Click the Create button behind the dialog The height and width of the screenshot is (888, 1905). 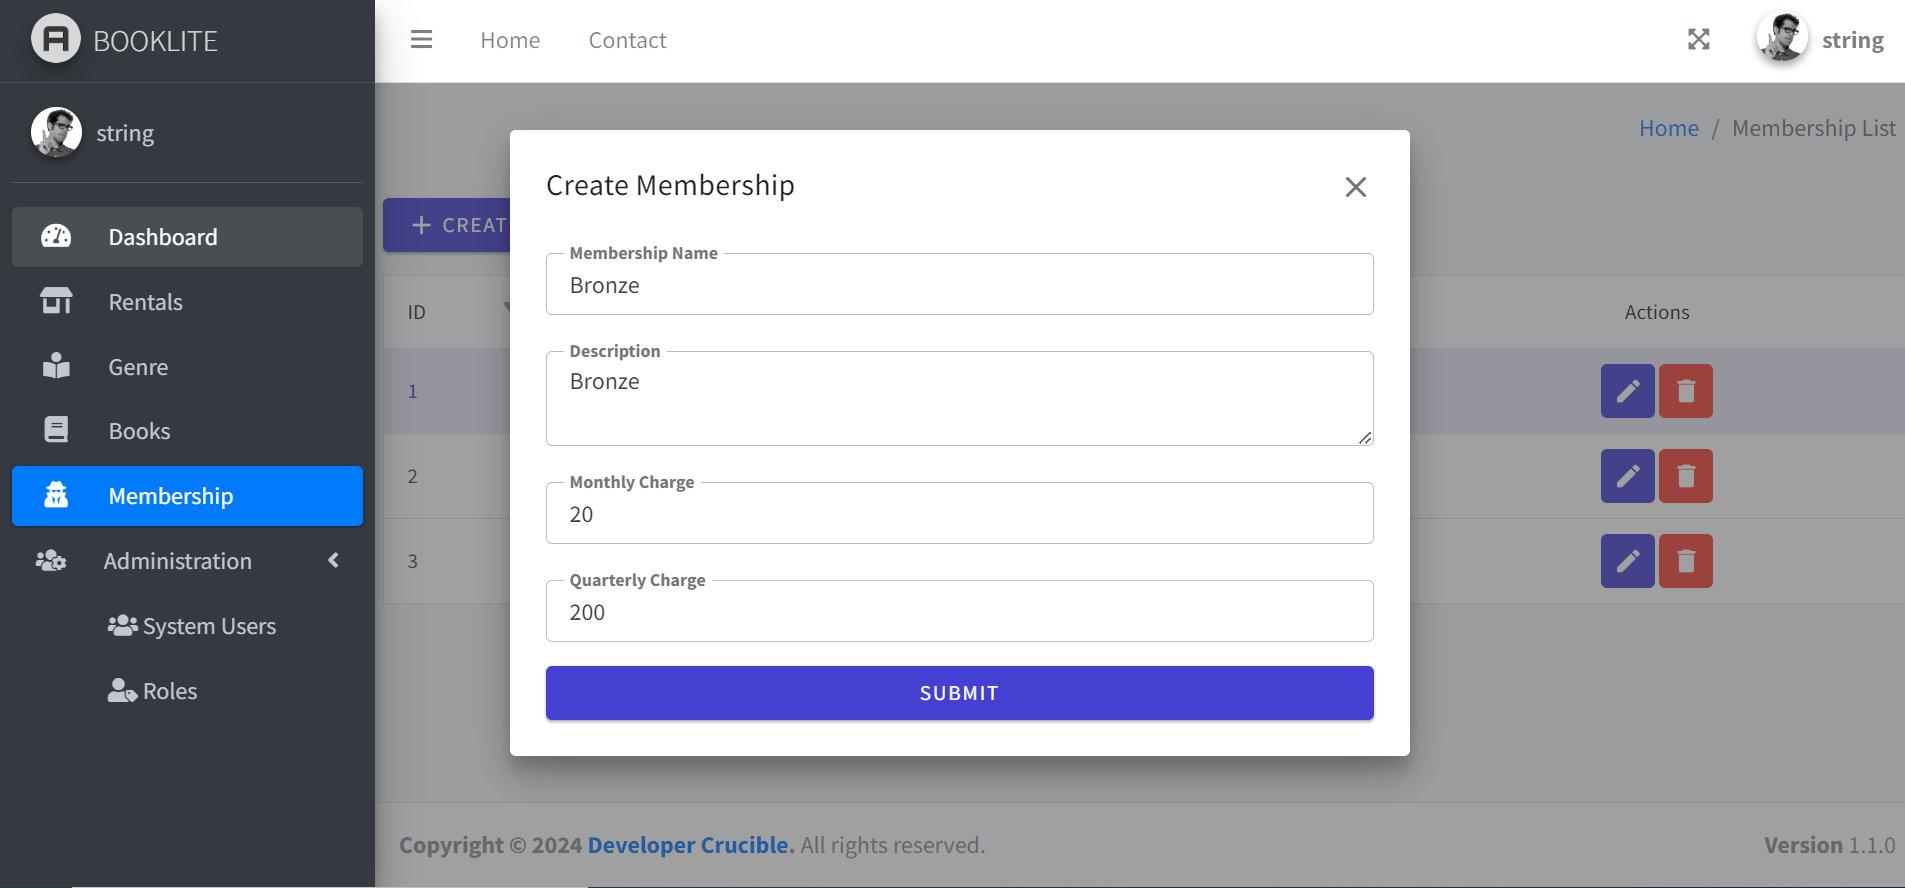coord(447,225)
